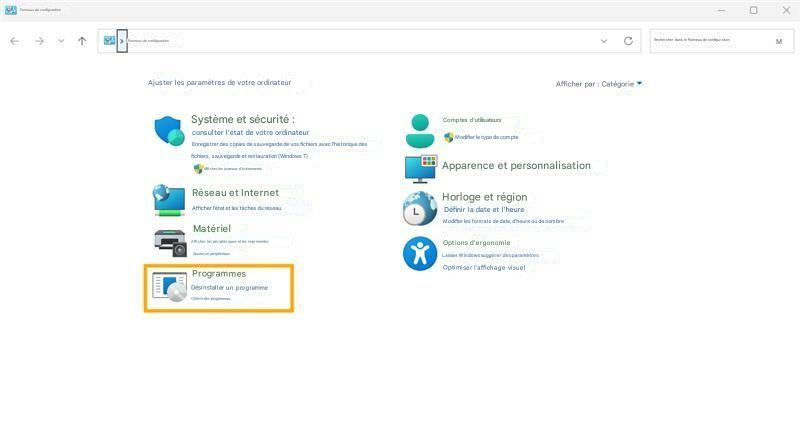The height and width of the screenshot is (421, 800).
Task: Click the Control Panel icon in address bar
Action: [x=109, y=40]
